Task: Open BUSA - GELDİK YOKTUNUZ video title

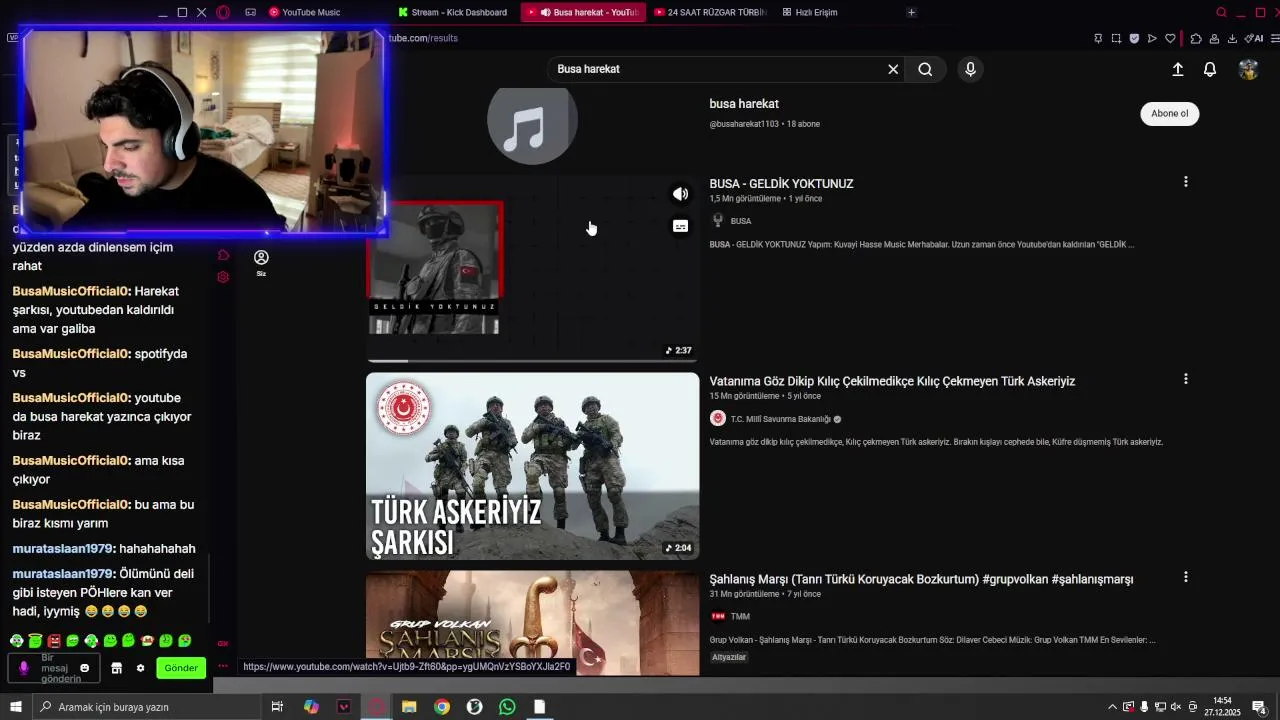Action: point(781,184)
